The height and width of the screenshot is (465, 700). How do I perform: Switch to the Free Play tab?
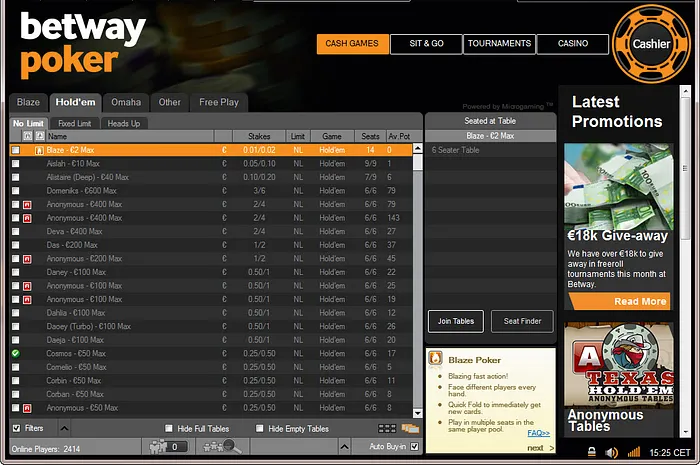coord(219,102)
